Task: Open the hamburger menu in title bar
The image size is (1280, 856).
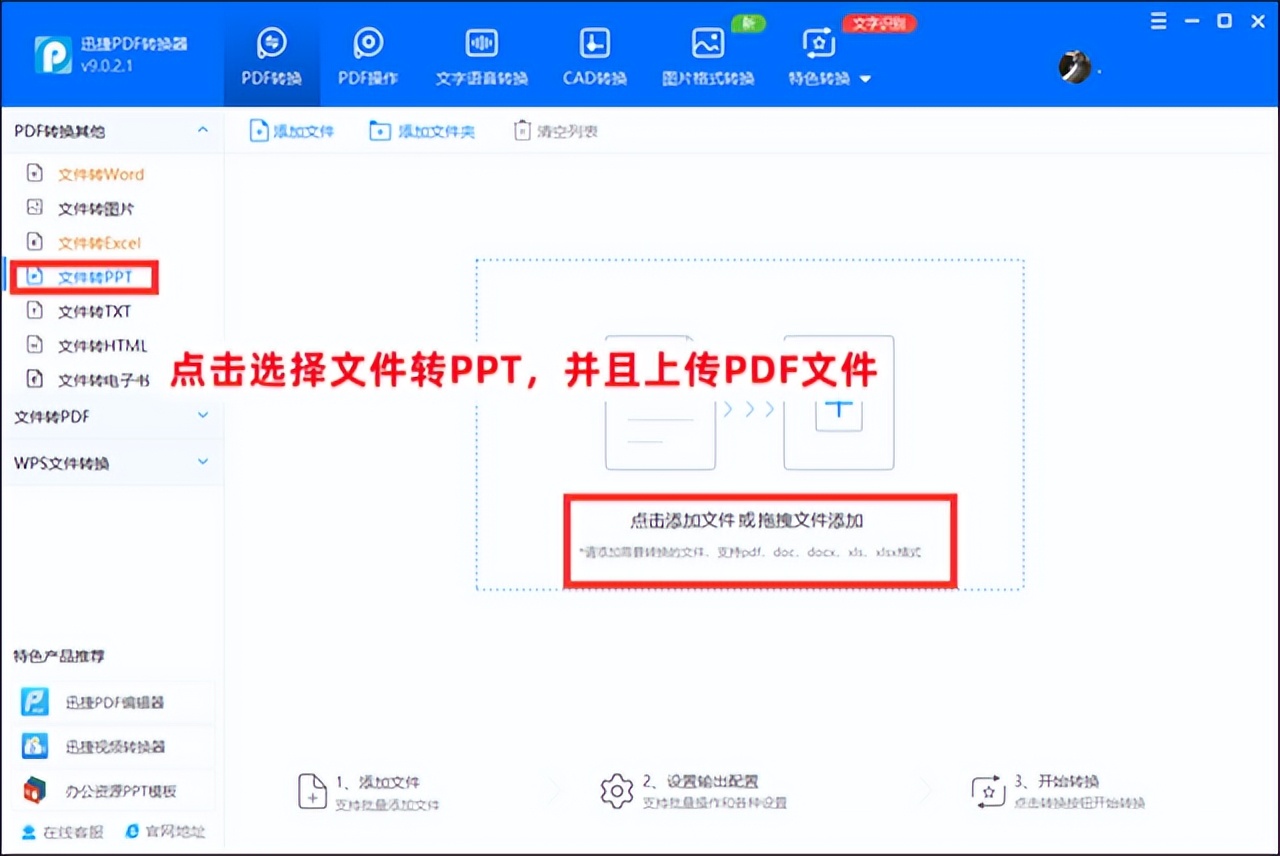Action: pyautogui.click(x=1159, y=21)
